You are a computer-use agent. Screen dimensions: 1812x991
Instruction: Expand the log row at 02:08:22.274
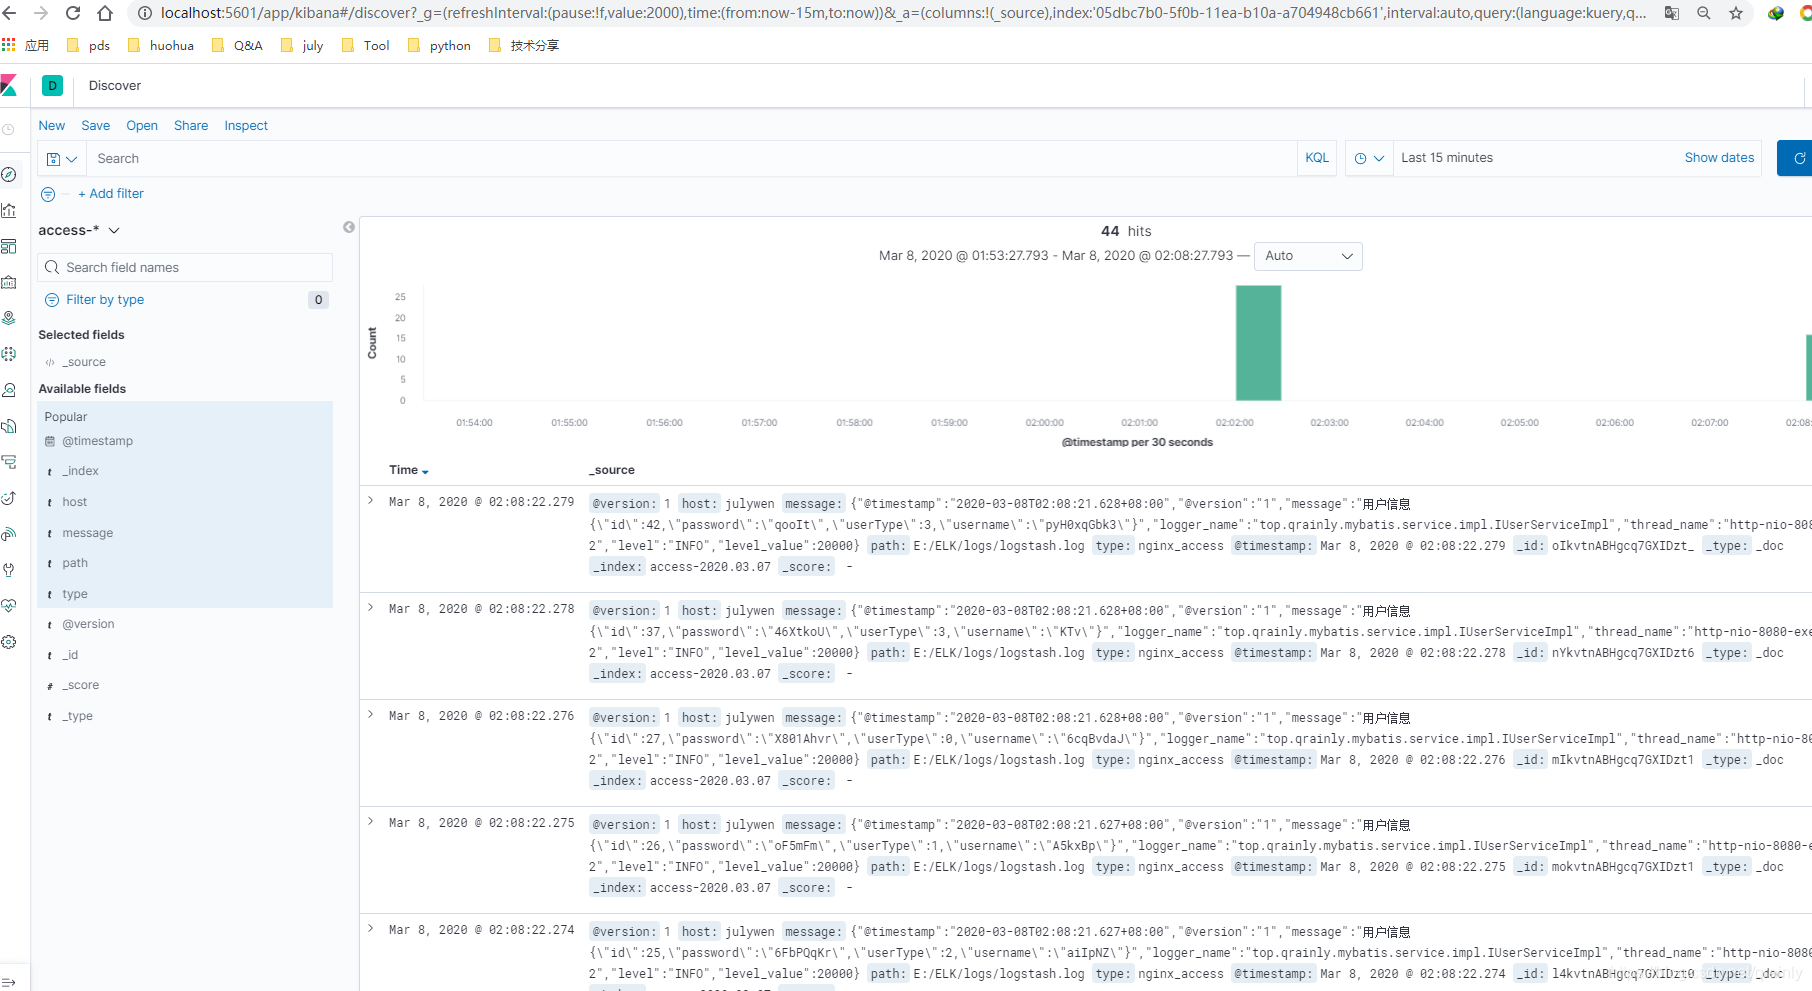pos(371,929)
